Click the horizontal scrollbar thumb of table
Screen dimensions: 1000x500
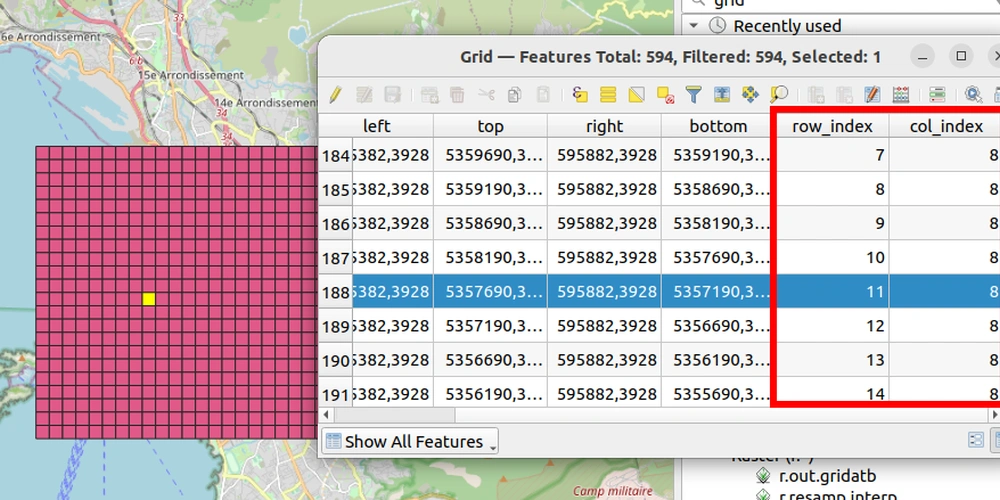(395, 415)
